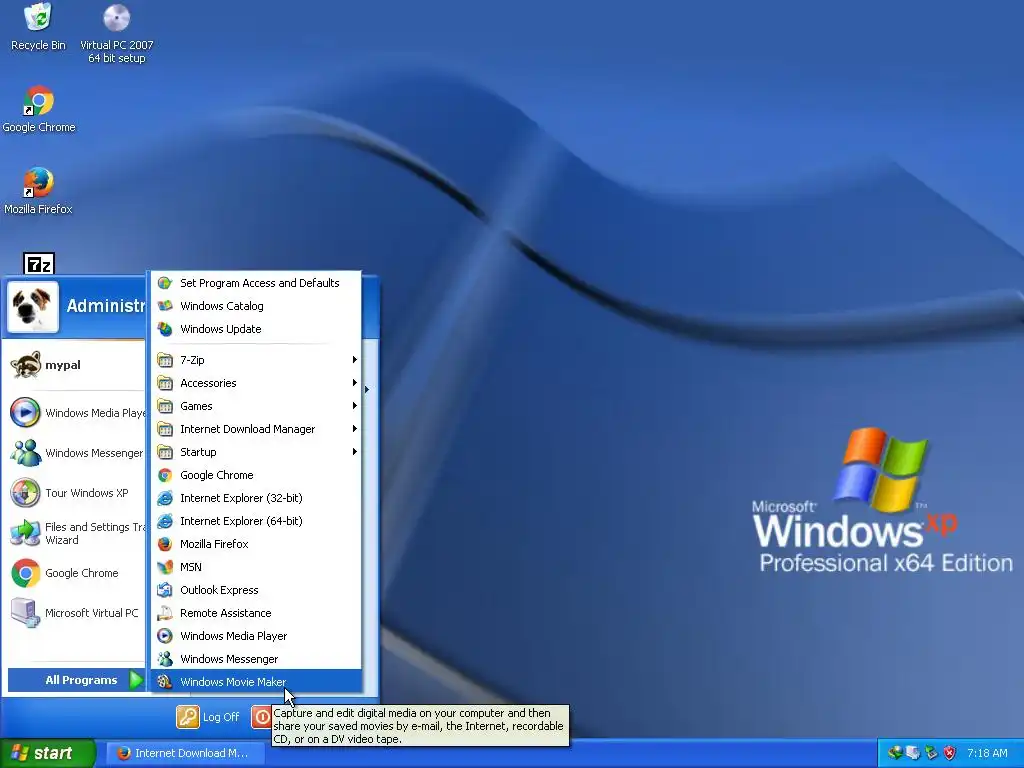Expand the Startup folder
The image size is (1024, 768).
point(256,452)
